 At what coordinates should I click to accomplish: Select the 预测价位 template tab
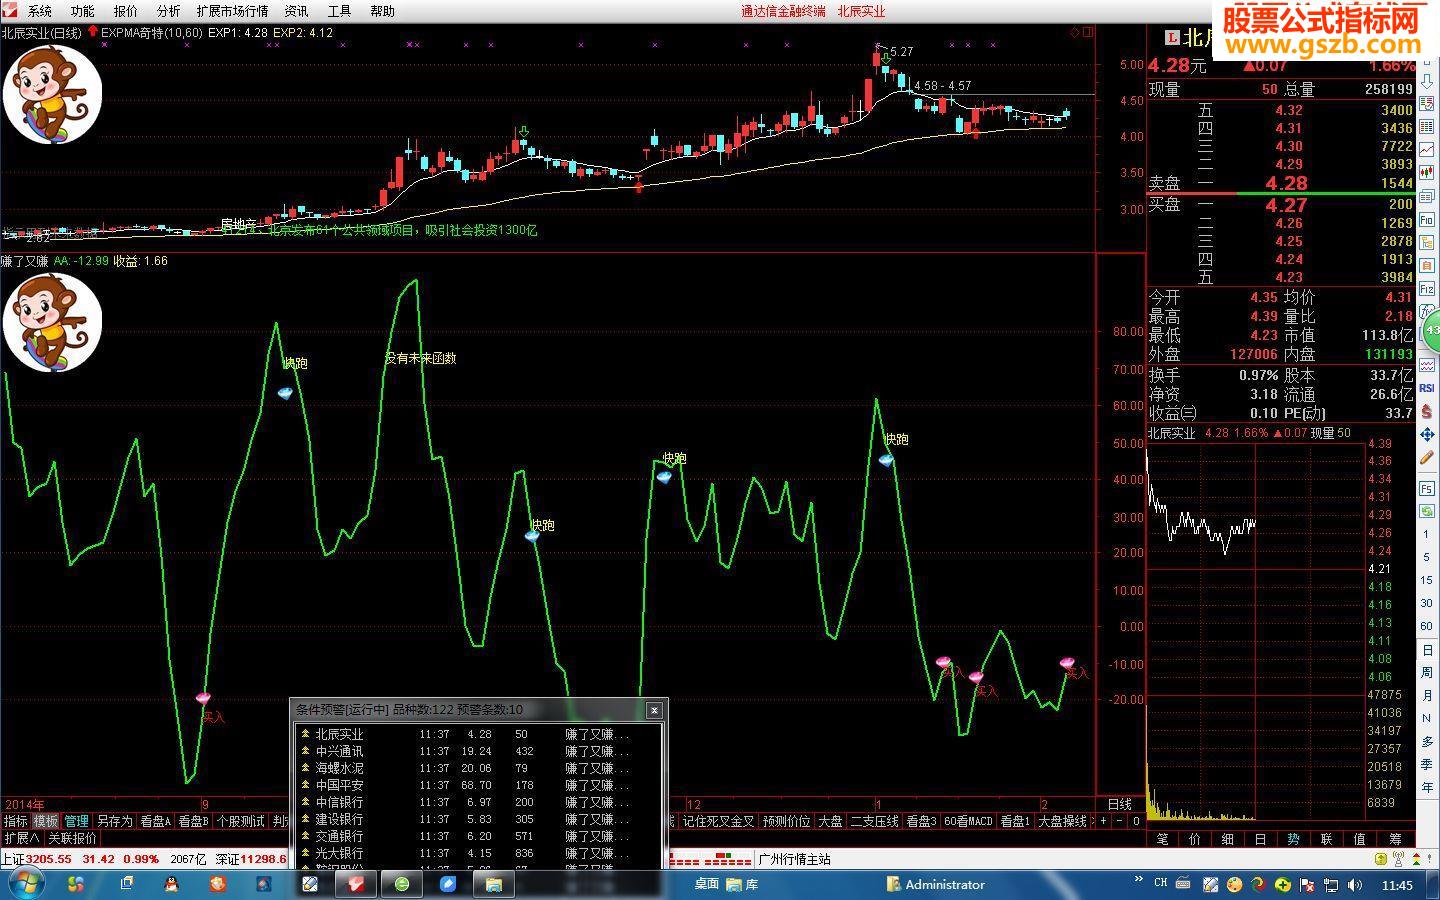click(786, 821)
